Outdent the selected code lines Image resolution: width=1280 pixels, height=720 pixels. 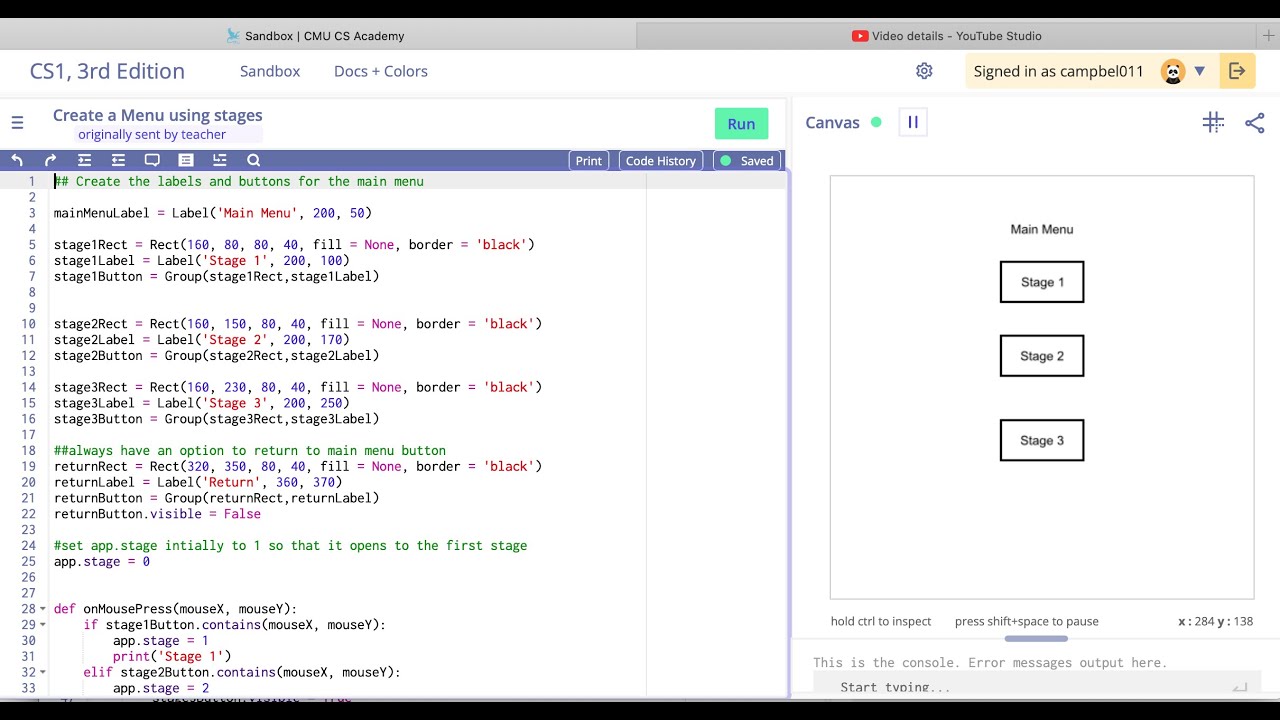click(118, 160)
